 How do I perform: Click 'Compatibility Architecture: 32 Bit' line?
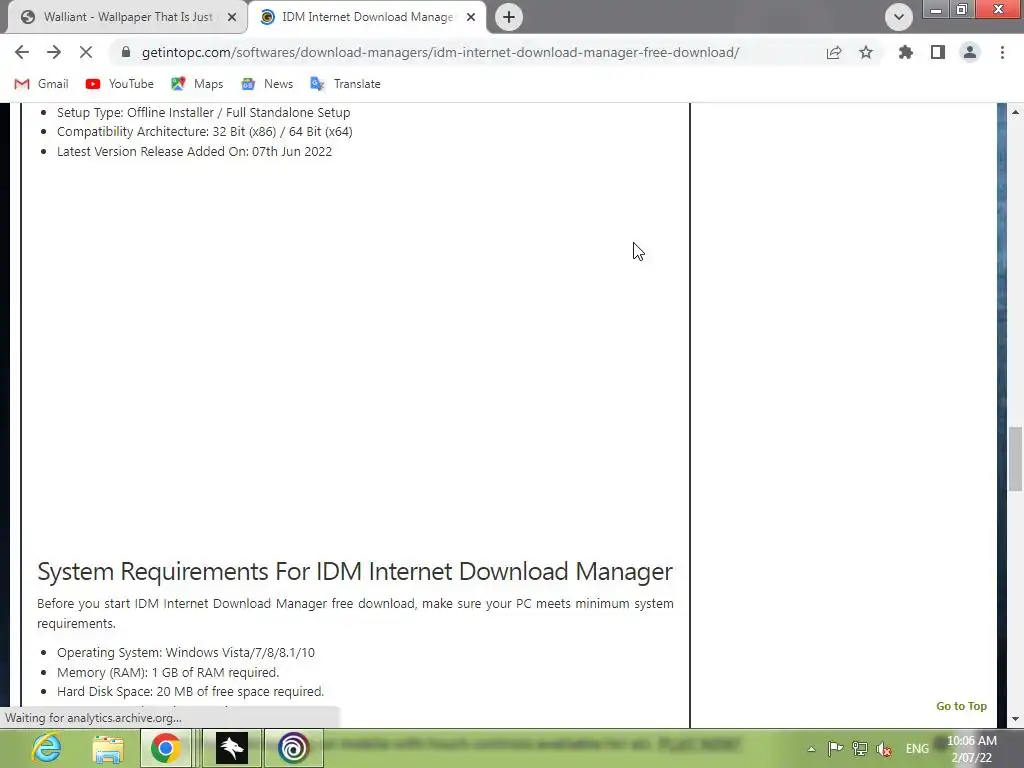click(204, 131)
